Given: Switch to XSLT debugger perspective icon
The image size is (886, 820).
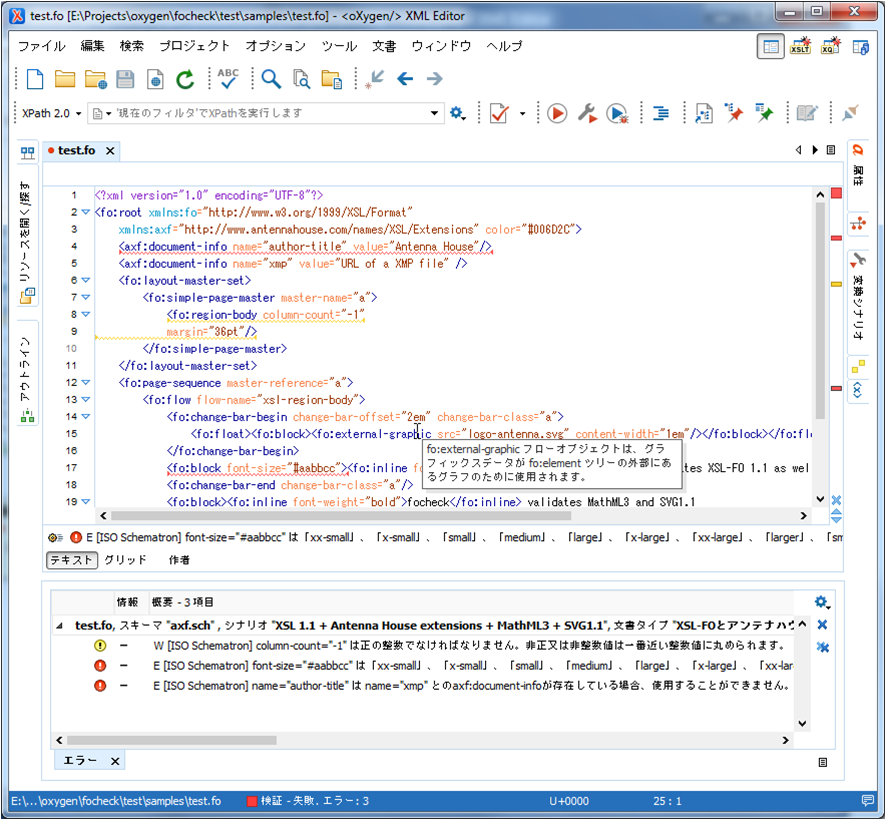Looking at the screenshot, I should [800, 46].
